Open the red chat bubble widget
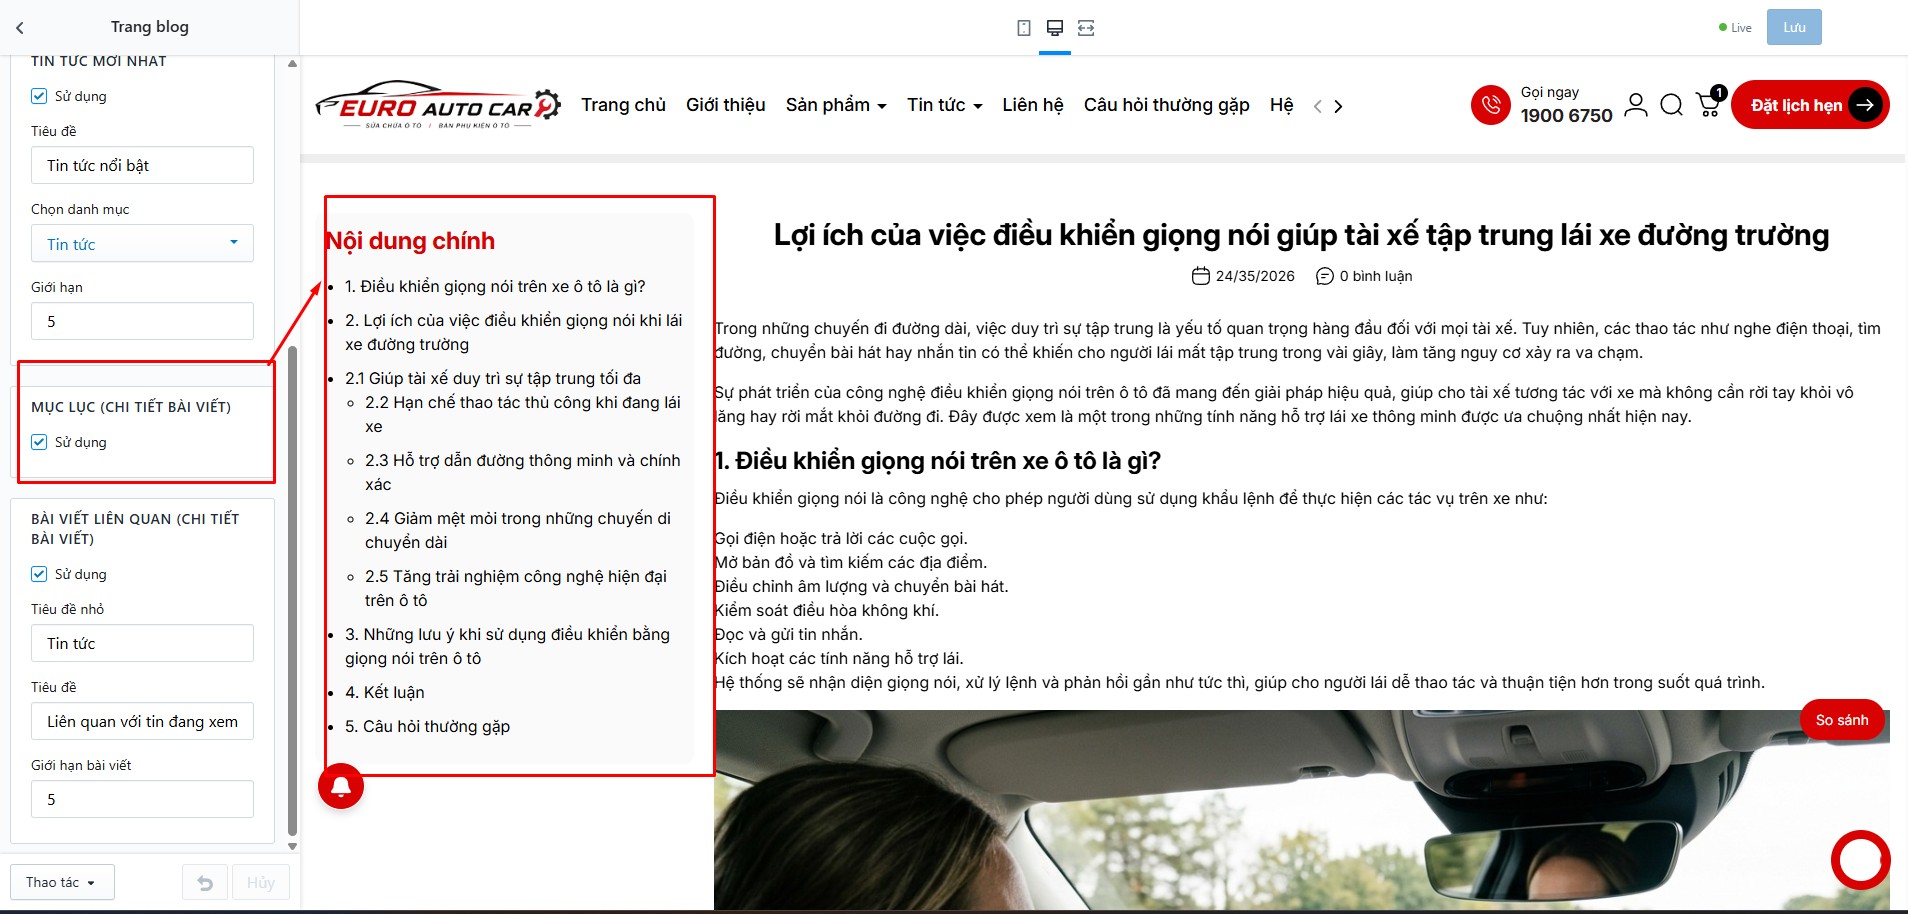Viewport: 1908px width, 914px height. 1861,860
